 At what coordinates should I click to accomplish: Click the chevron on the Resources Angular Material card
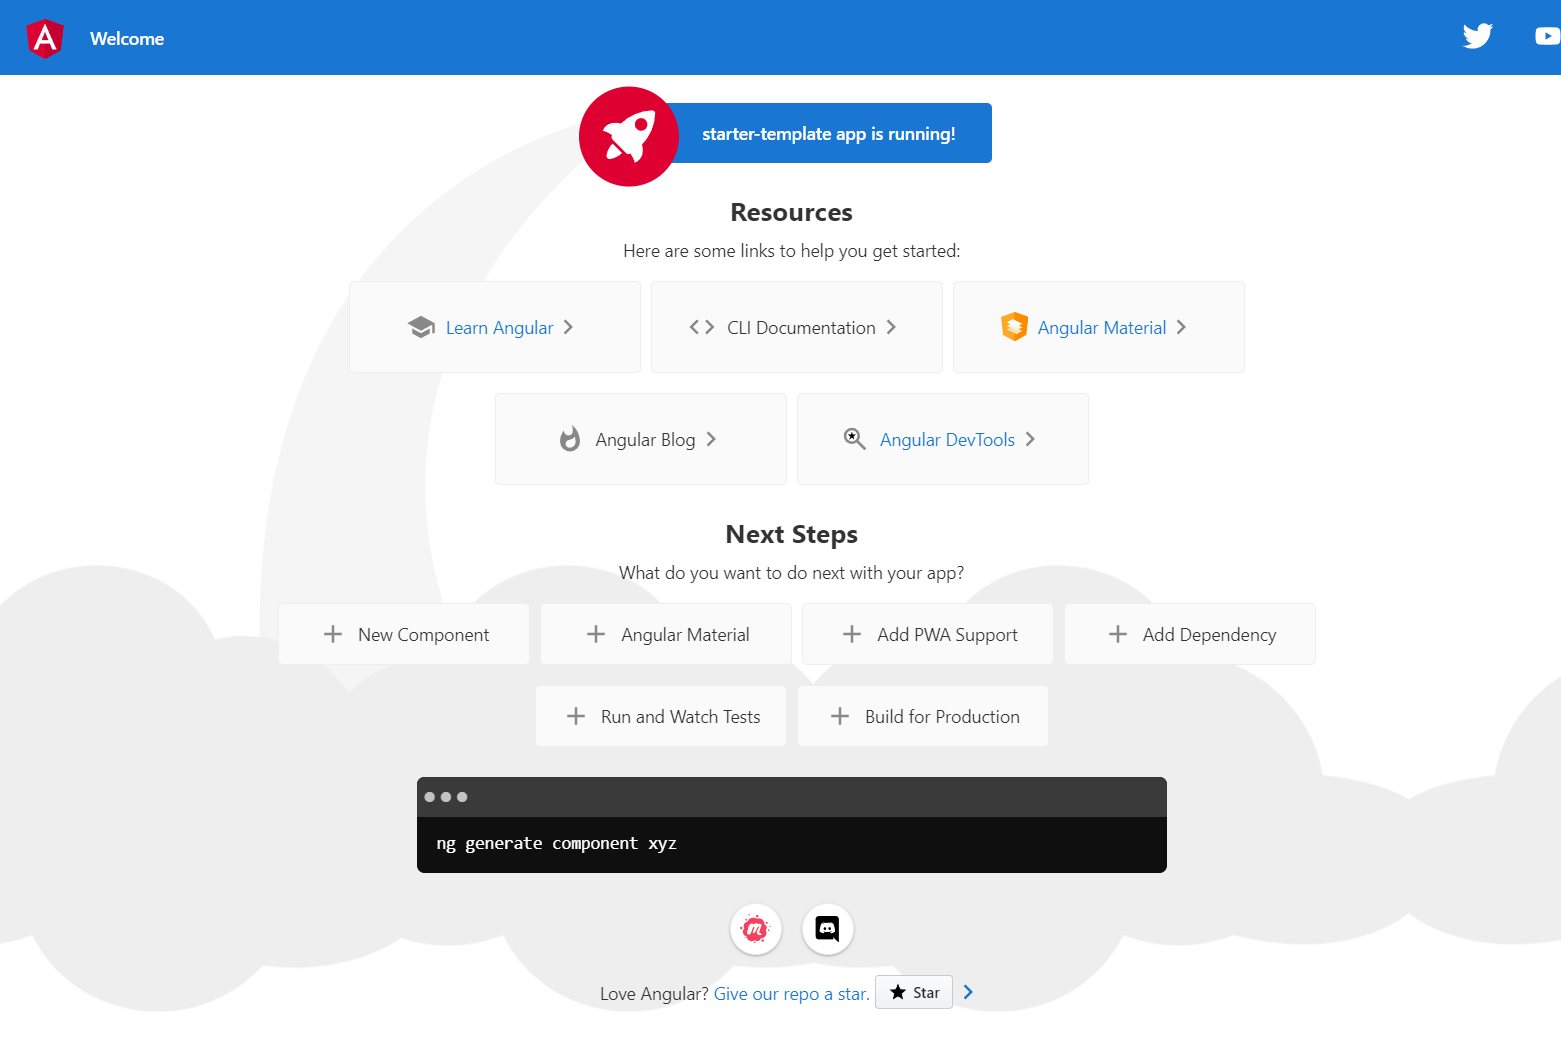pyautogui.click(x=1181, y=327)
